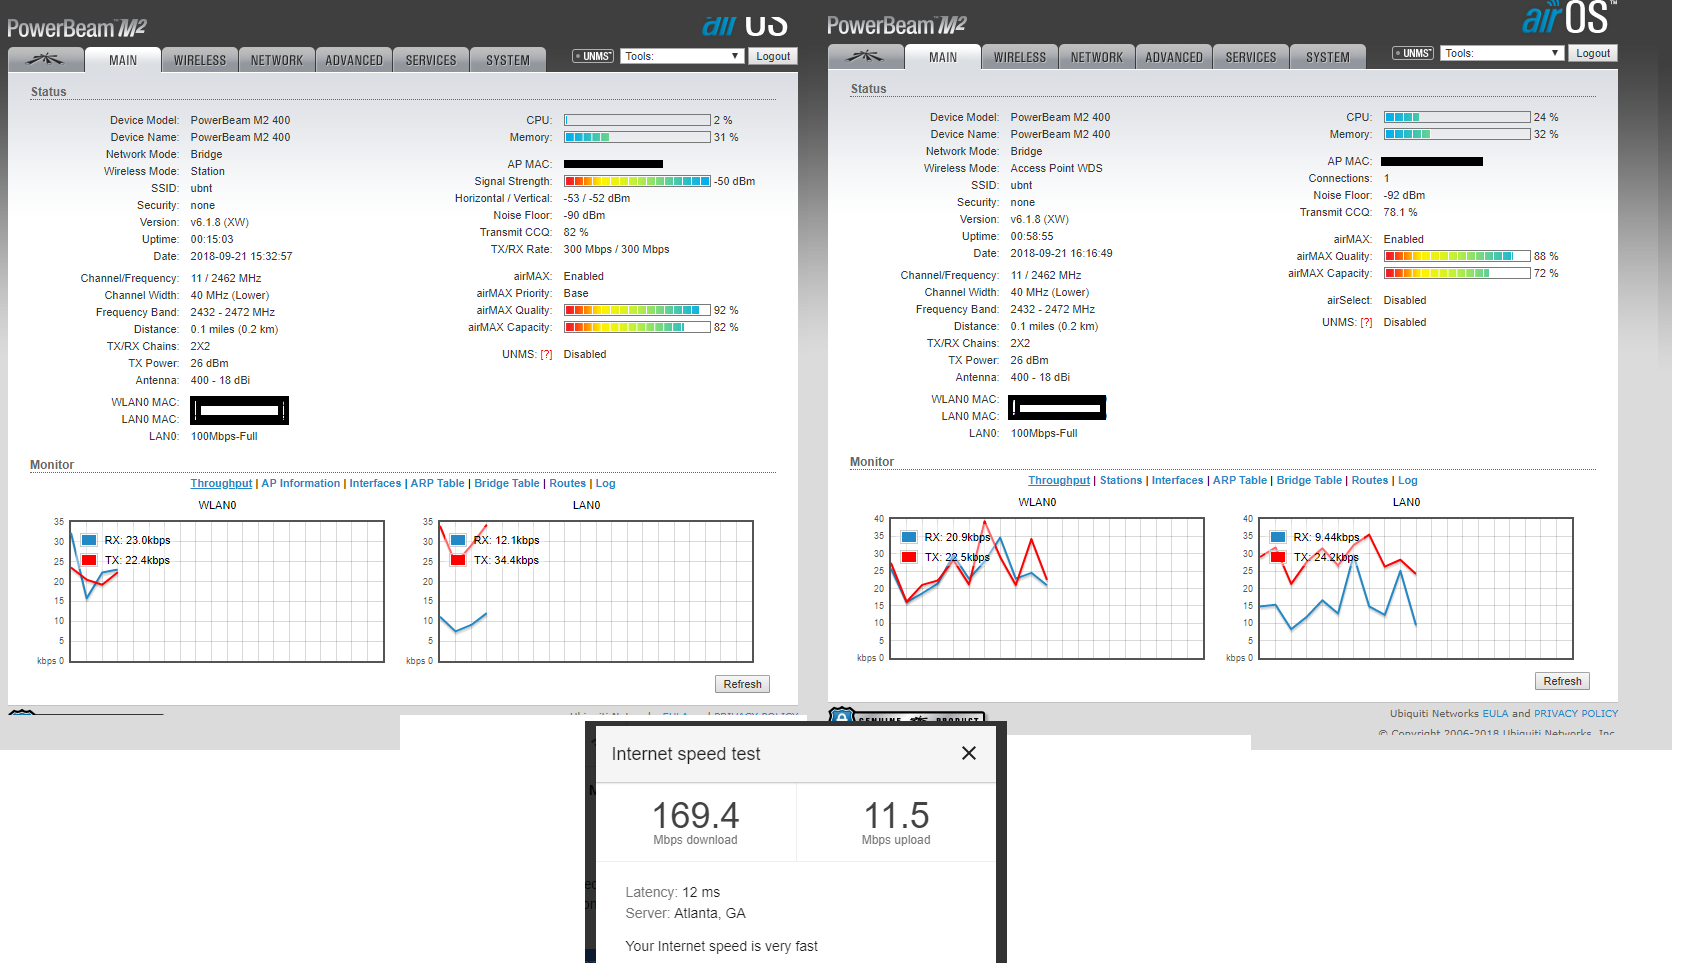Open the PRIVACY POLICY link in right footer
Viewport: 1686px width, 963px height.
(1576, 713)
